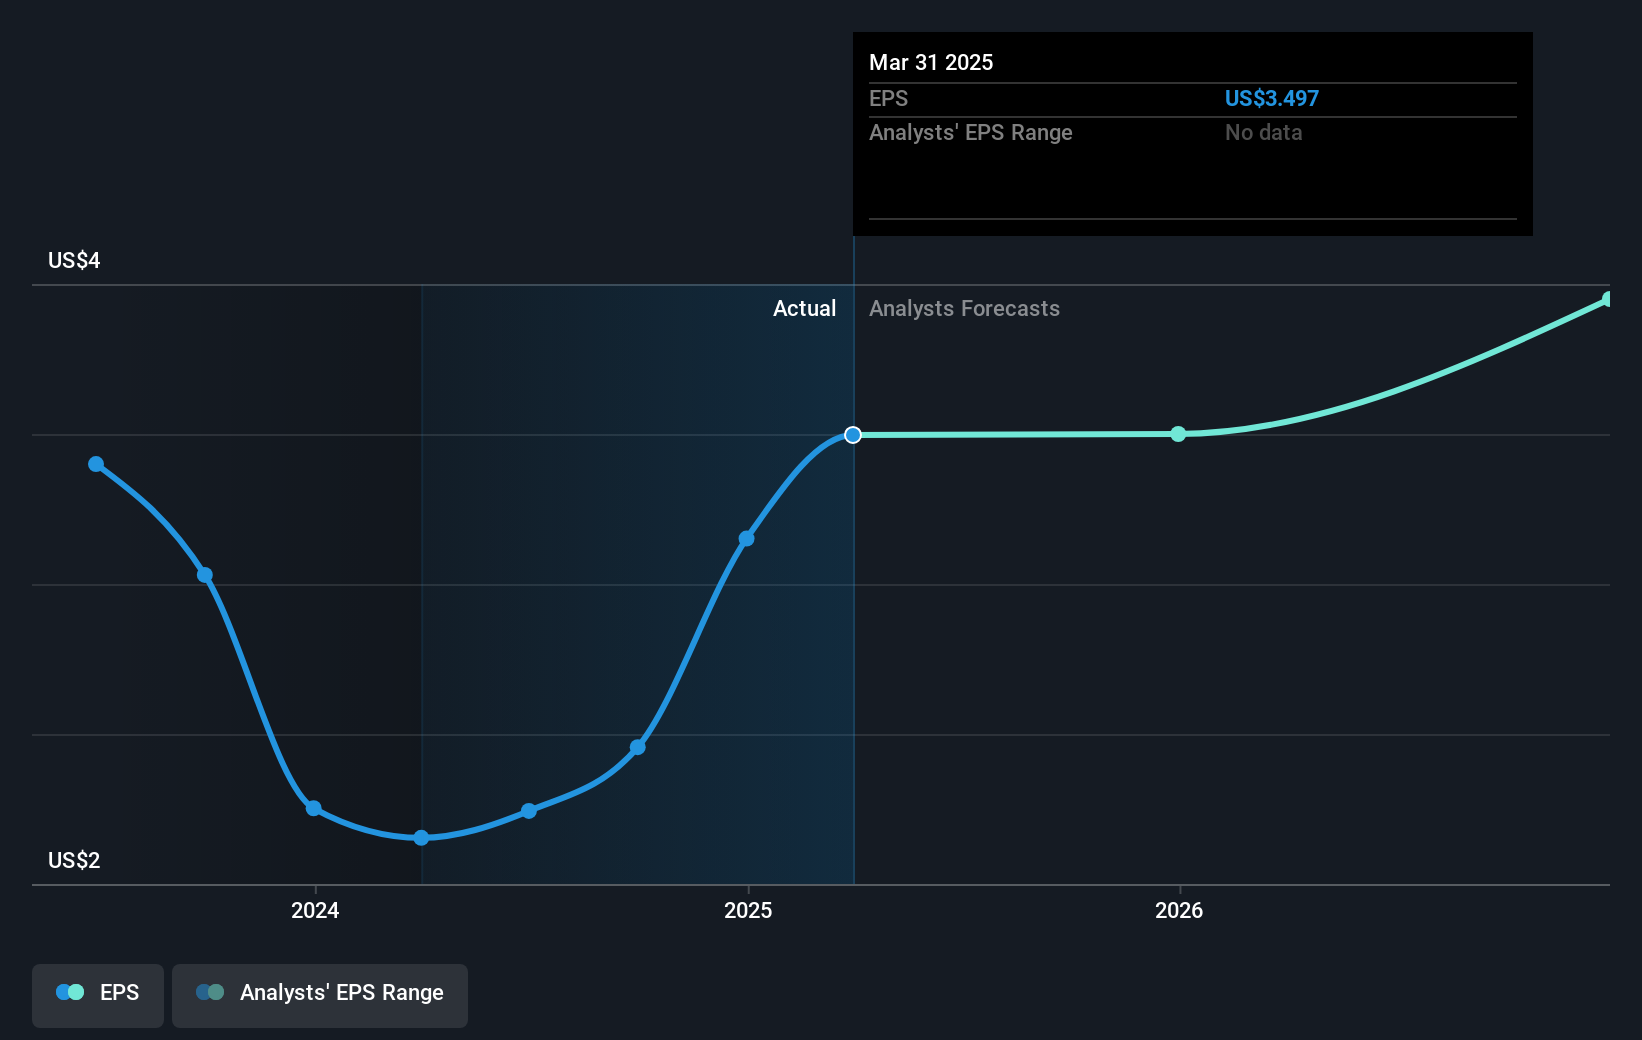Click the EPS data point at start of 2024

[x=313, y=808]
